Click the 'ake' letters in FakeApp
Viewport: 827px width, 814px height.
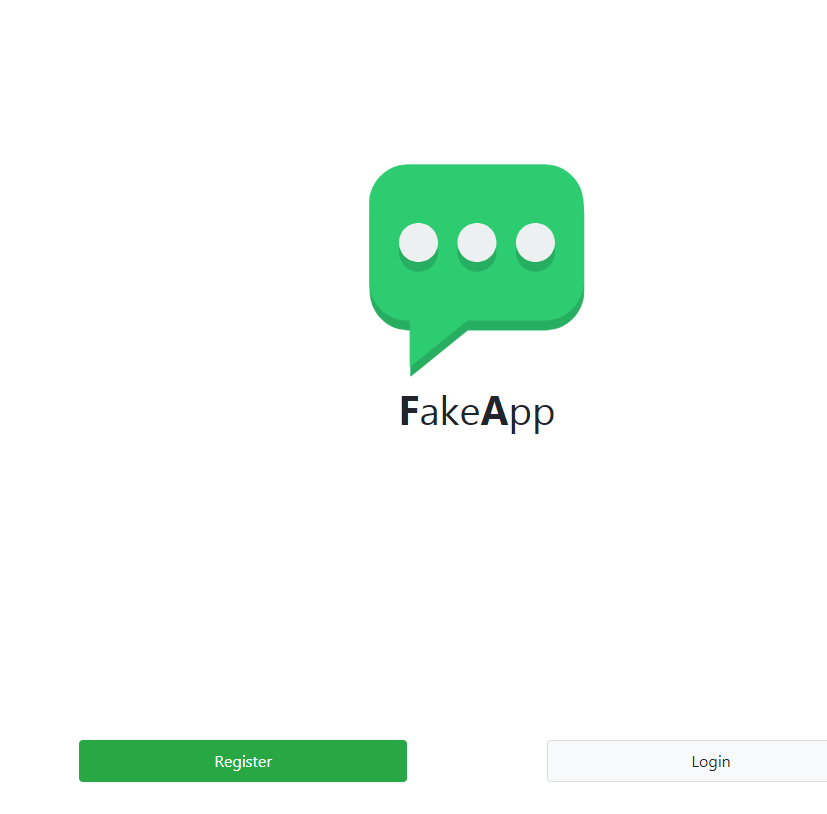point(449,411)
